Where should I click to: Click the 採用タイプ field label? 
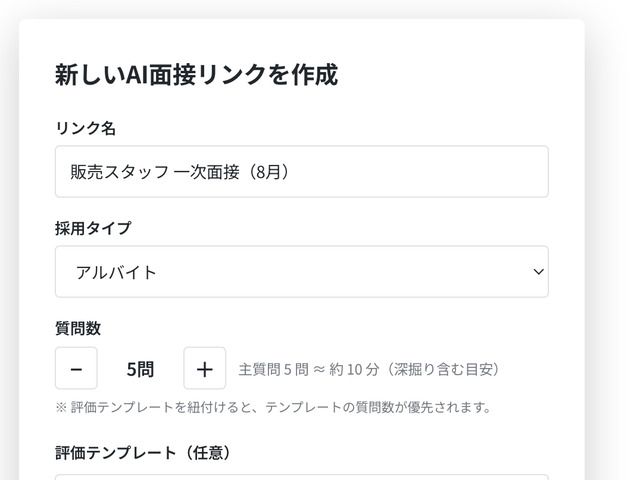coord(93,228)
